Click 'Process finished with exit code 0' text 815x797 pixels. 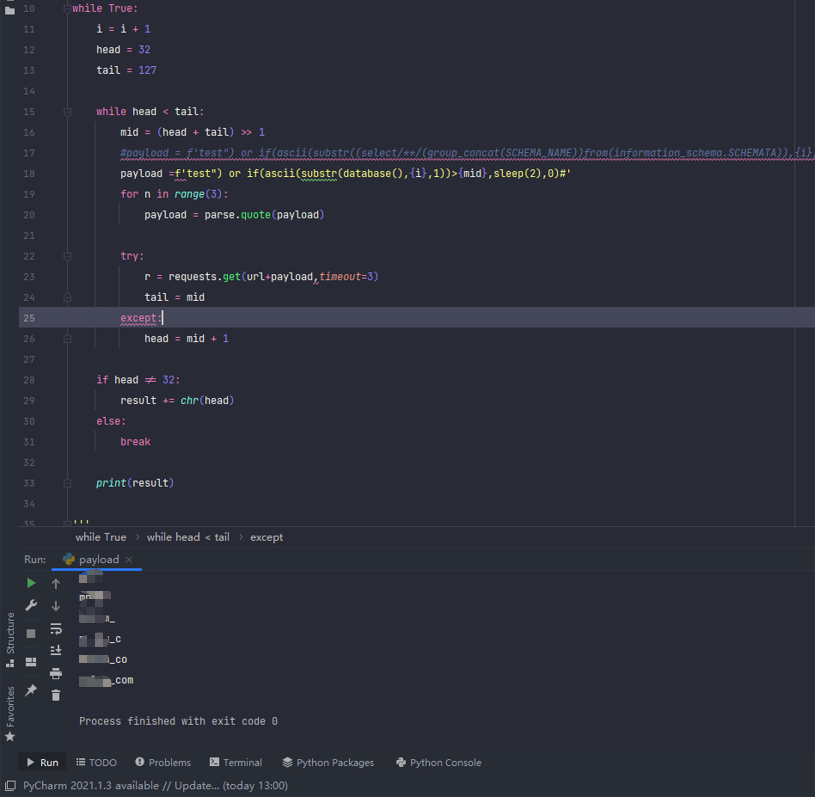point(178,721)
